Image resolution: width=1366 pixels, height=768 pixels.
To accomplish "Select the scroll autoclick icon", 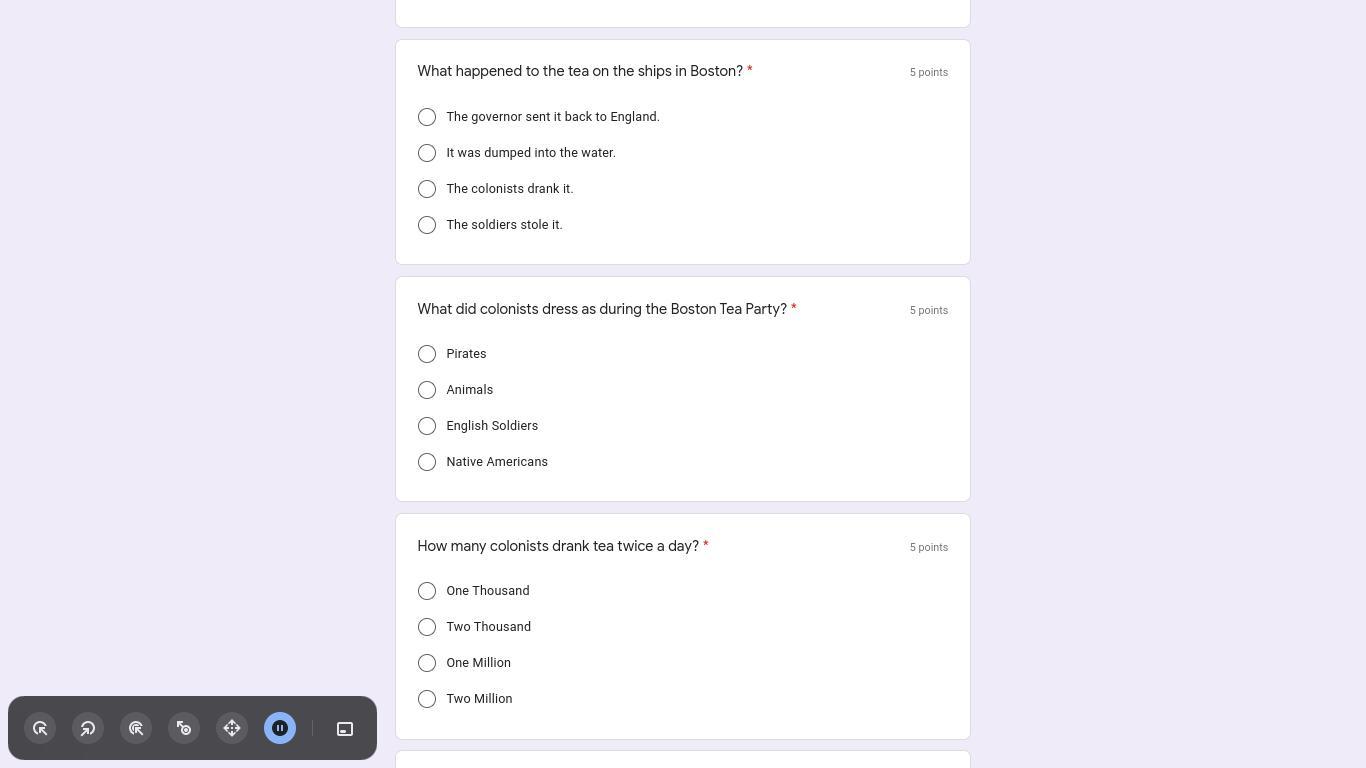I will pyautogui.click(x=232, y=728).
